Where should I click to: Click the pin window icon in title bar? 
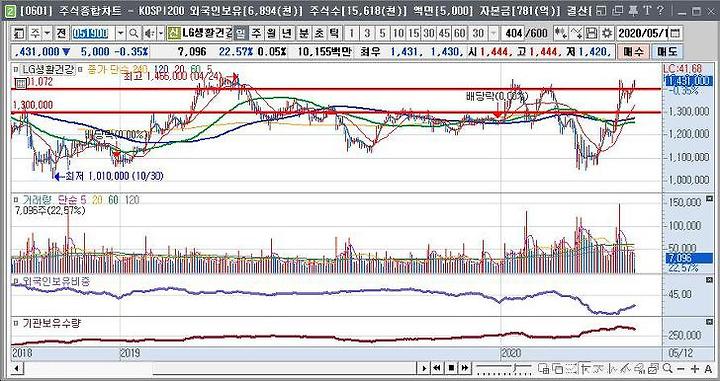[x=633, y=11]
